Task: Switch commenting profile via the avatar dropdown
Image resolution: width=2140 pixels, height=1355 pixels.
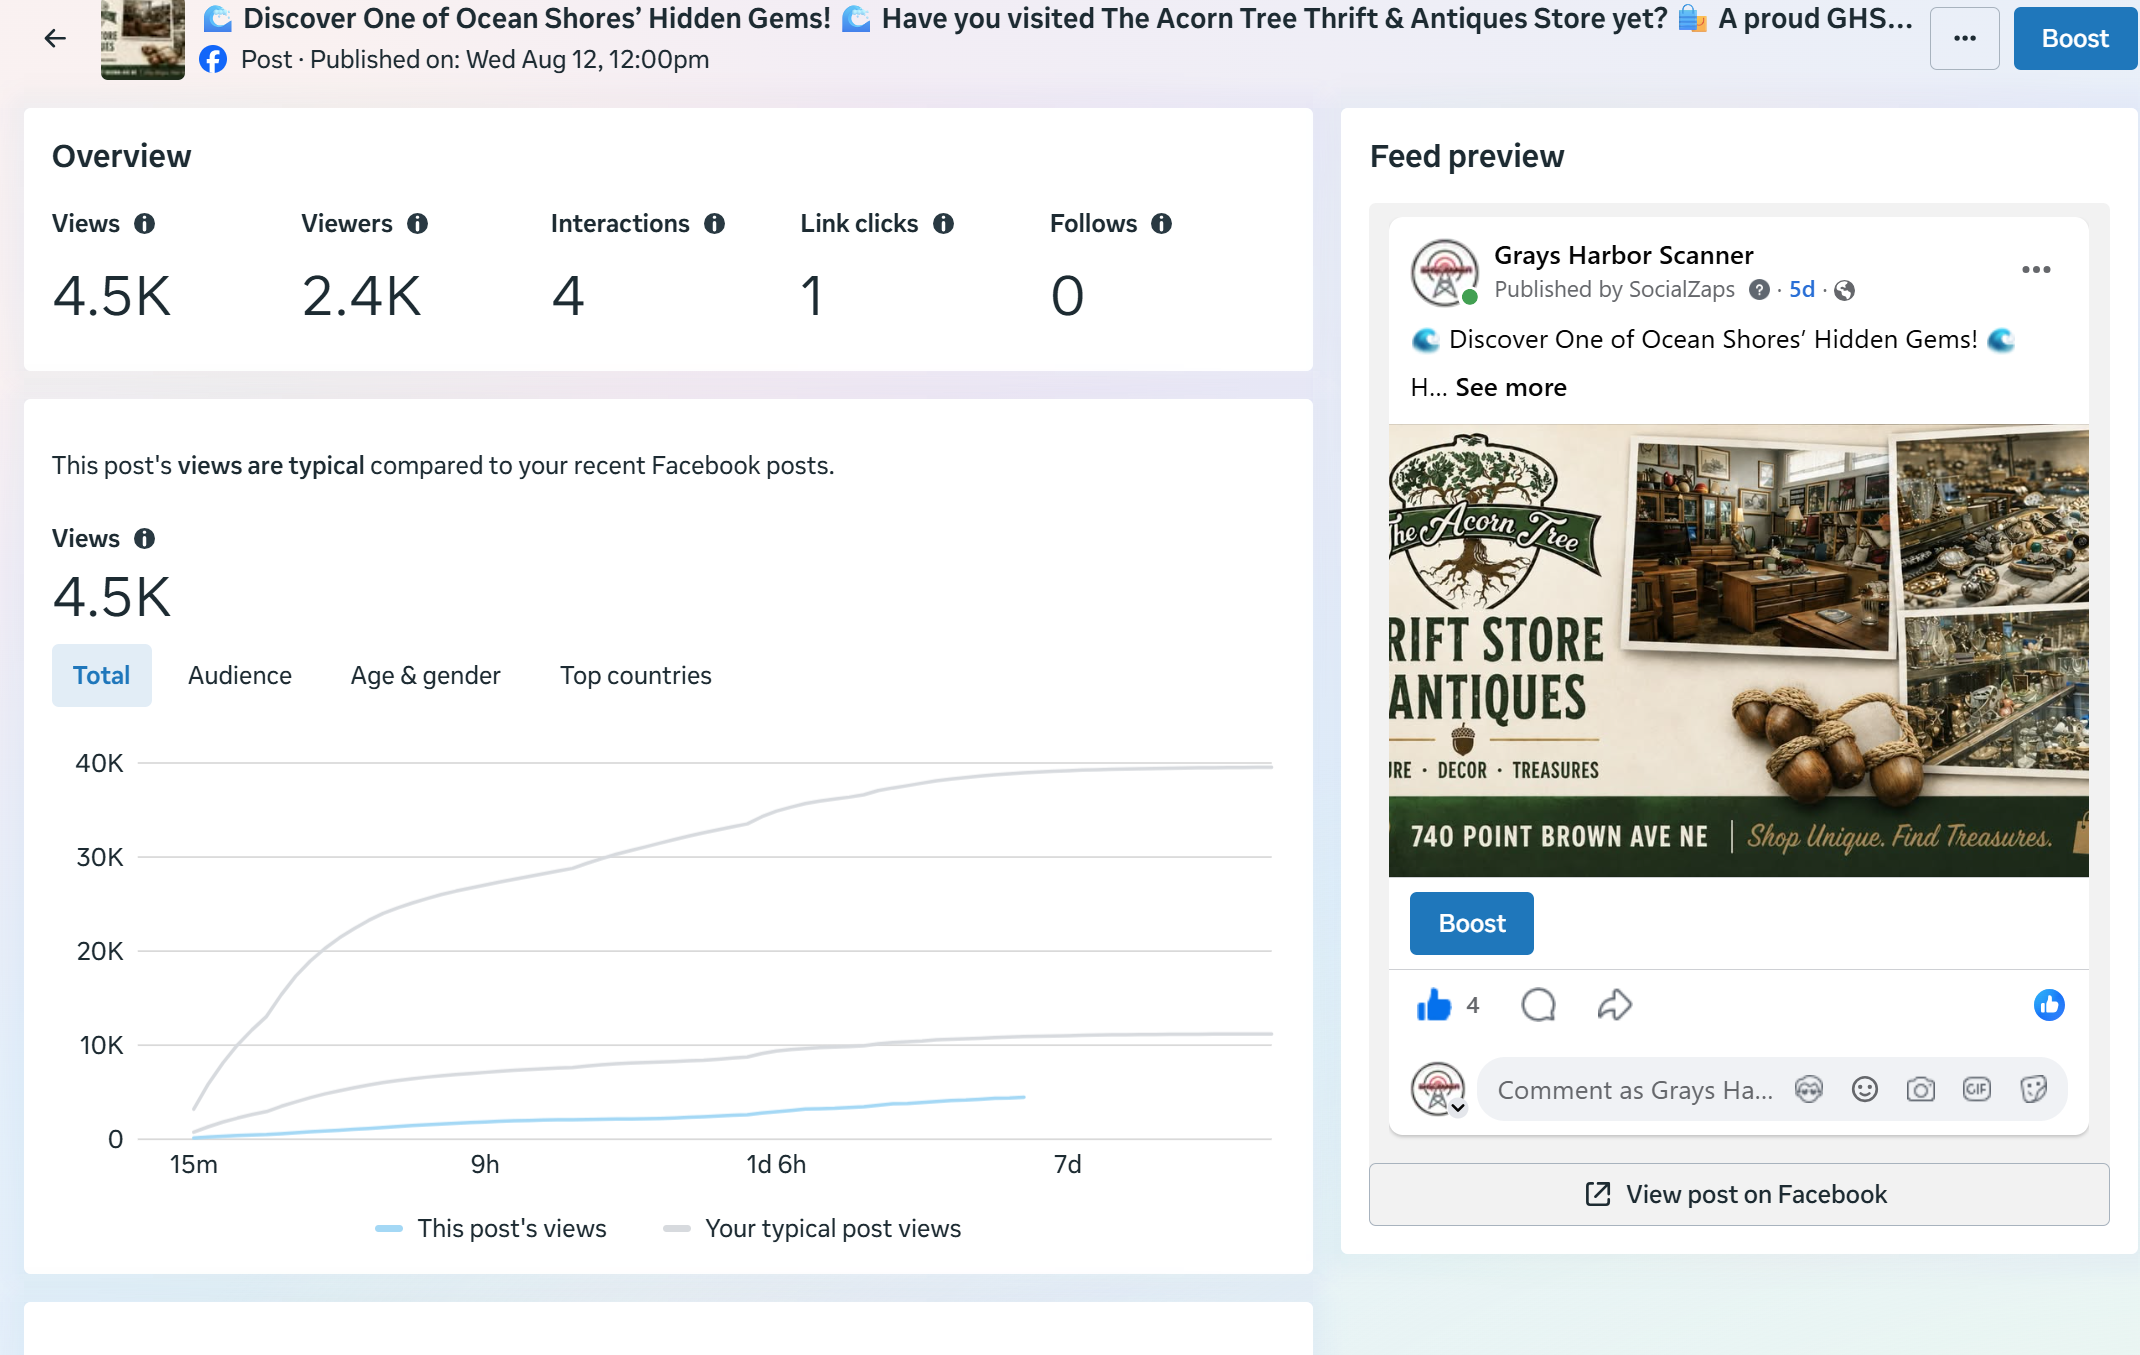Action: (x=1439, y=1090)
